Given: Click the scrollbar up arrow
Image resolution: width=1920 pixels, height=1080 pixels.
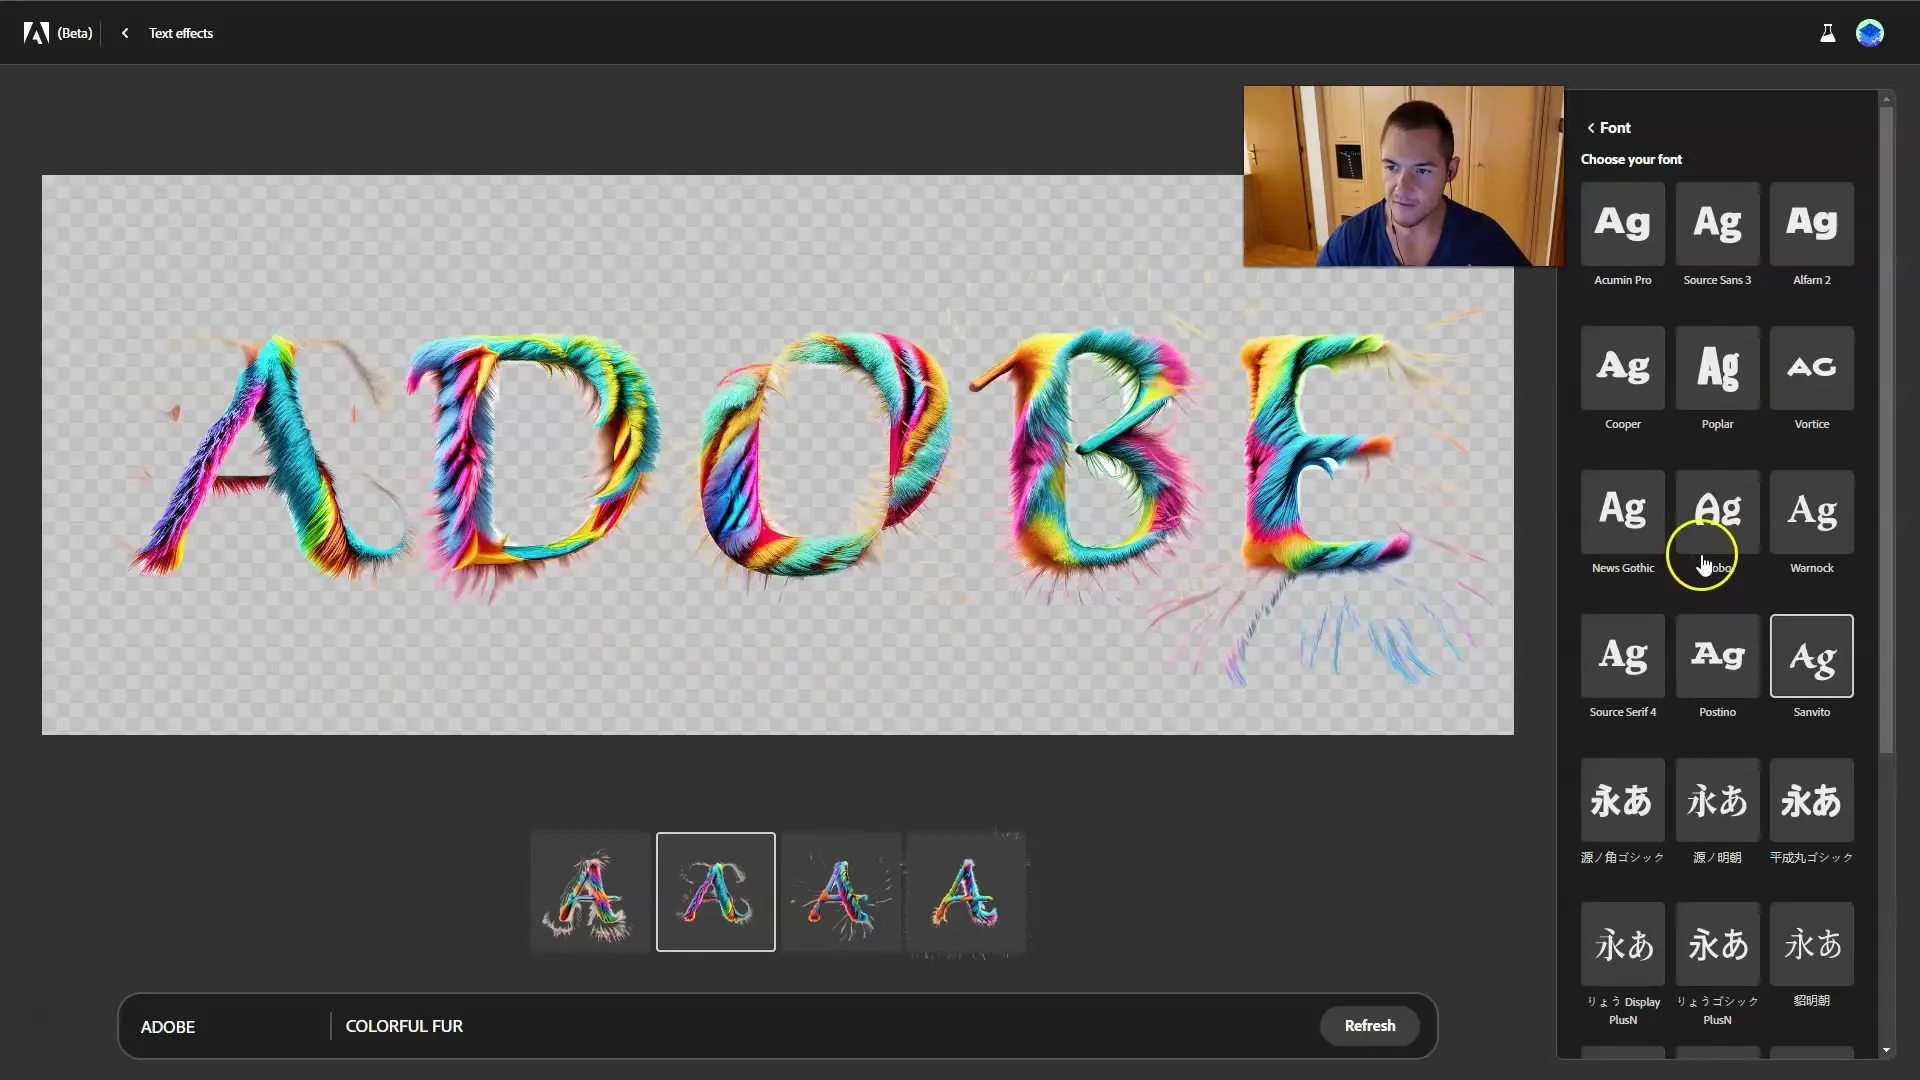Looking at the screenshot, I should click(1886, 98).
